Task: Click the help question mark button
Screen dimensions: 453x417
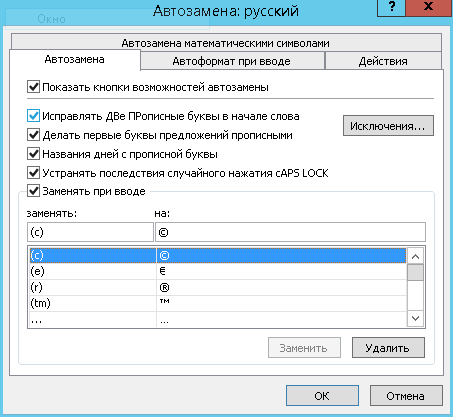Action: tap(391, 8)
